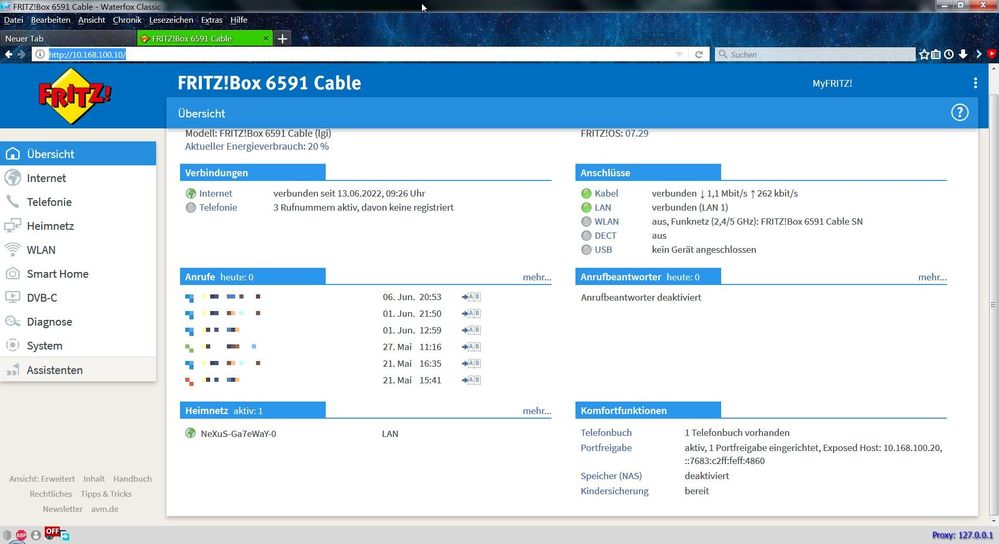Click the Suchen search field
The image size is (999, 544).
pos(815,55)
